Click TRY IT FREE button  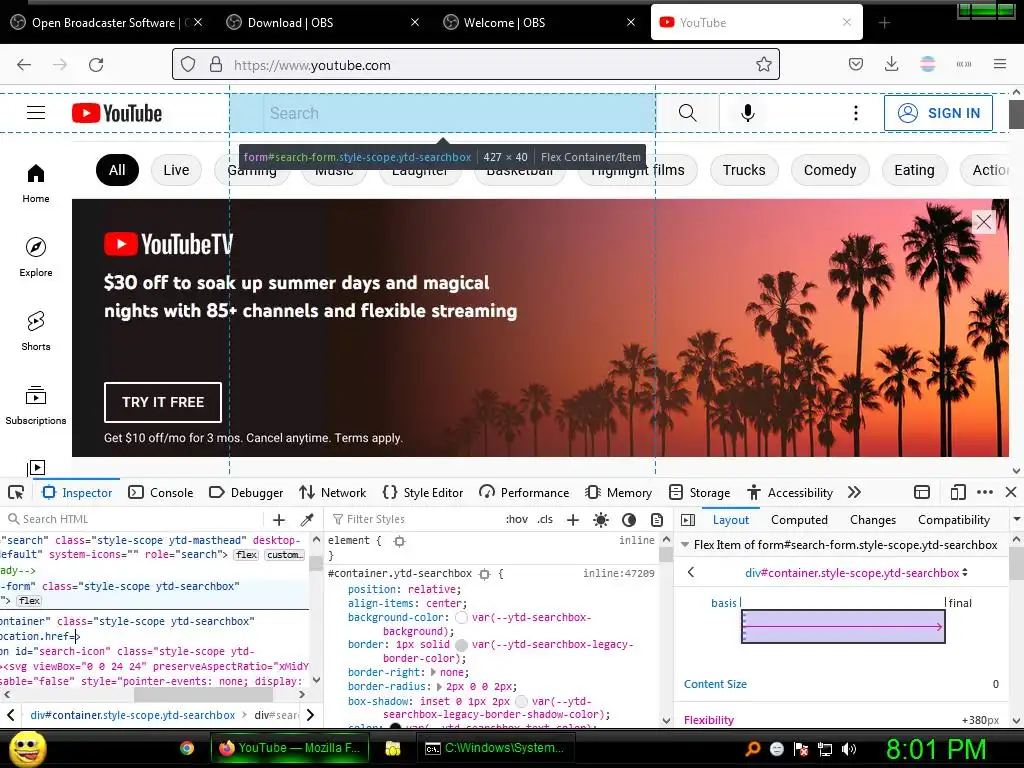click(x=163, y=402)
